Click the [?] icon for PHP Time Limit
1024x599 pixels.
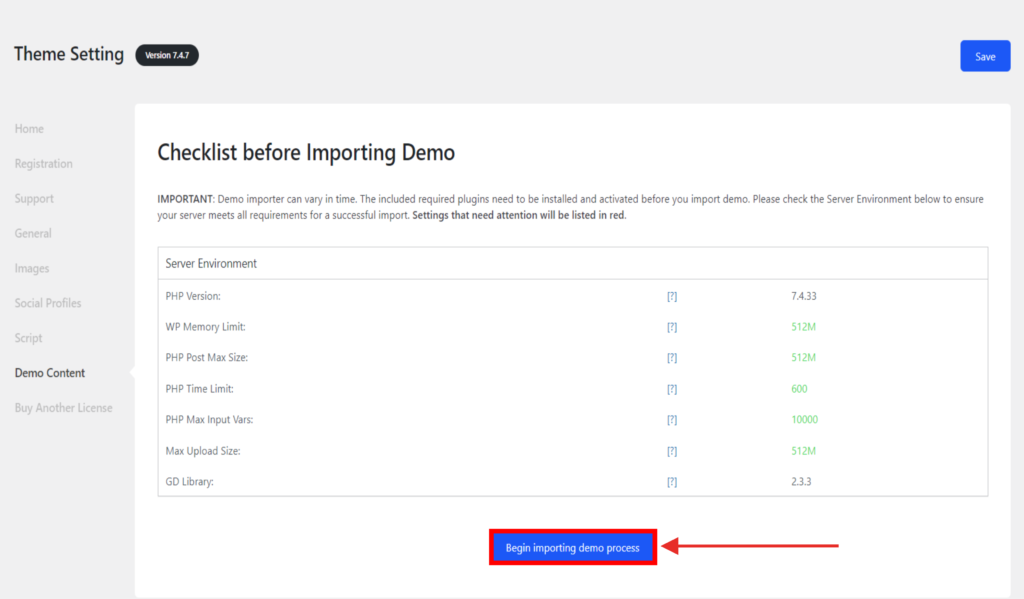point(672,389)
